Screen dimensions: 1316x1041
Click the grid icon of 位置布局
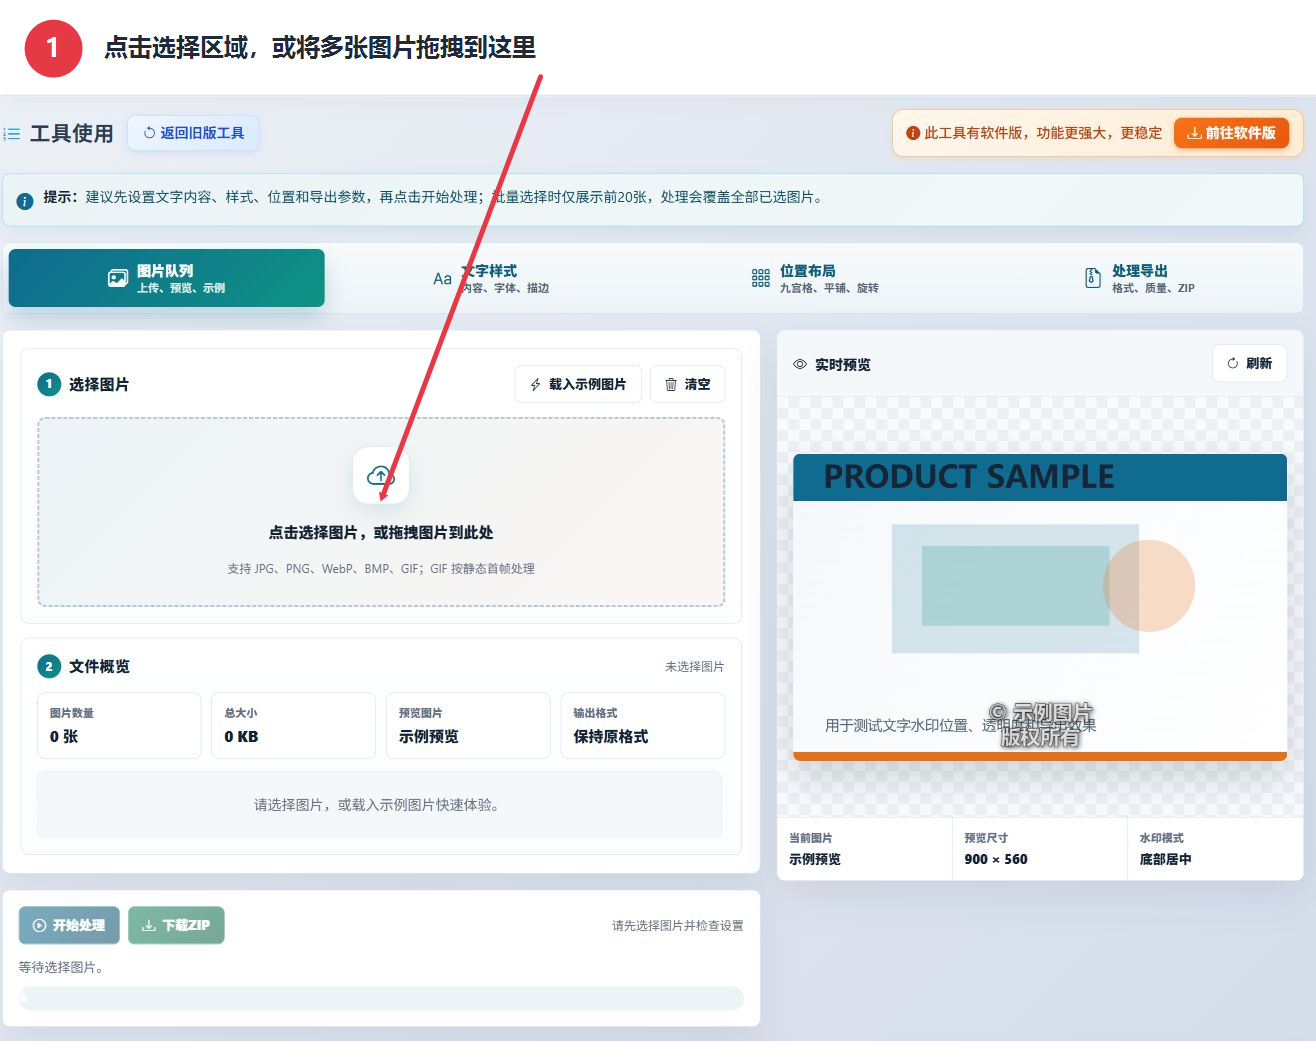pos(761,278)
